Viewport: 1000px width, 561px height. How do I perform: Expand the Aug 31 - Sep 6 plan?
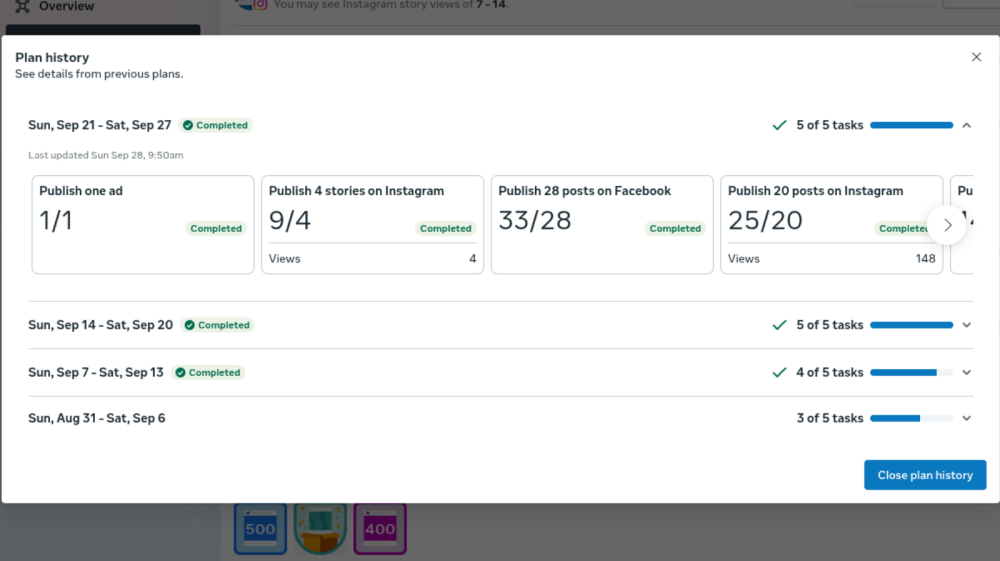pos(966,418)
